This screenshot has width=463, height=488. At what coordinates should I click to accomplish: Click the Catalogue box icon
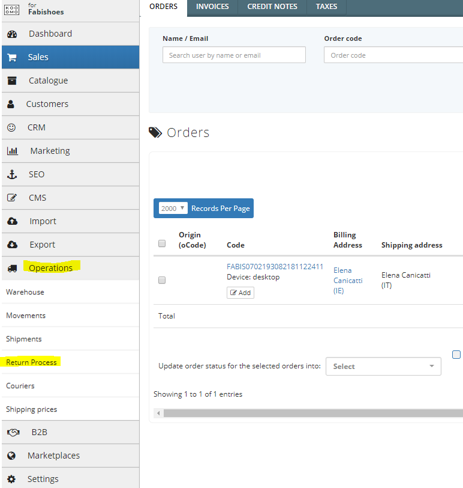coord(12,81)
